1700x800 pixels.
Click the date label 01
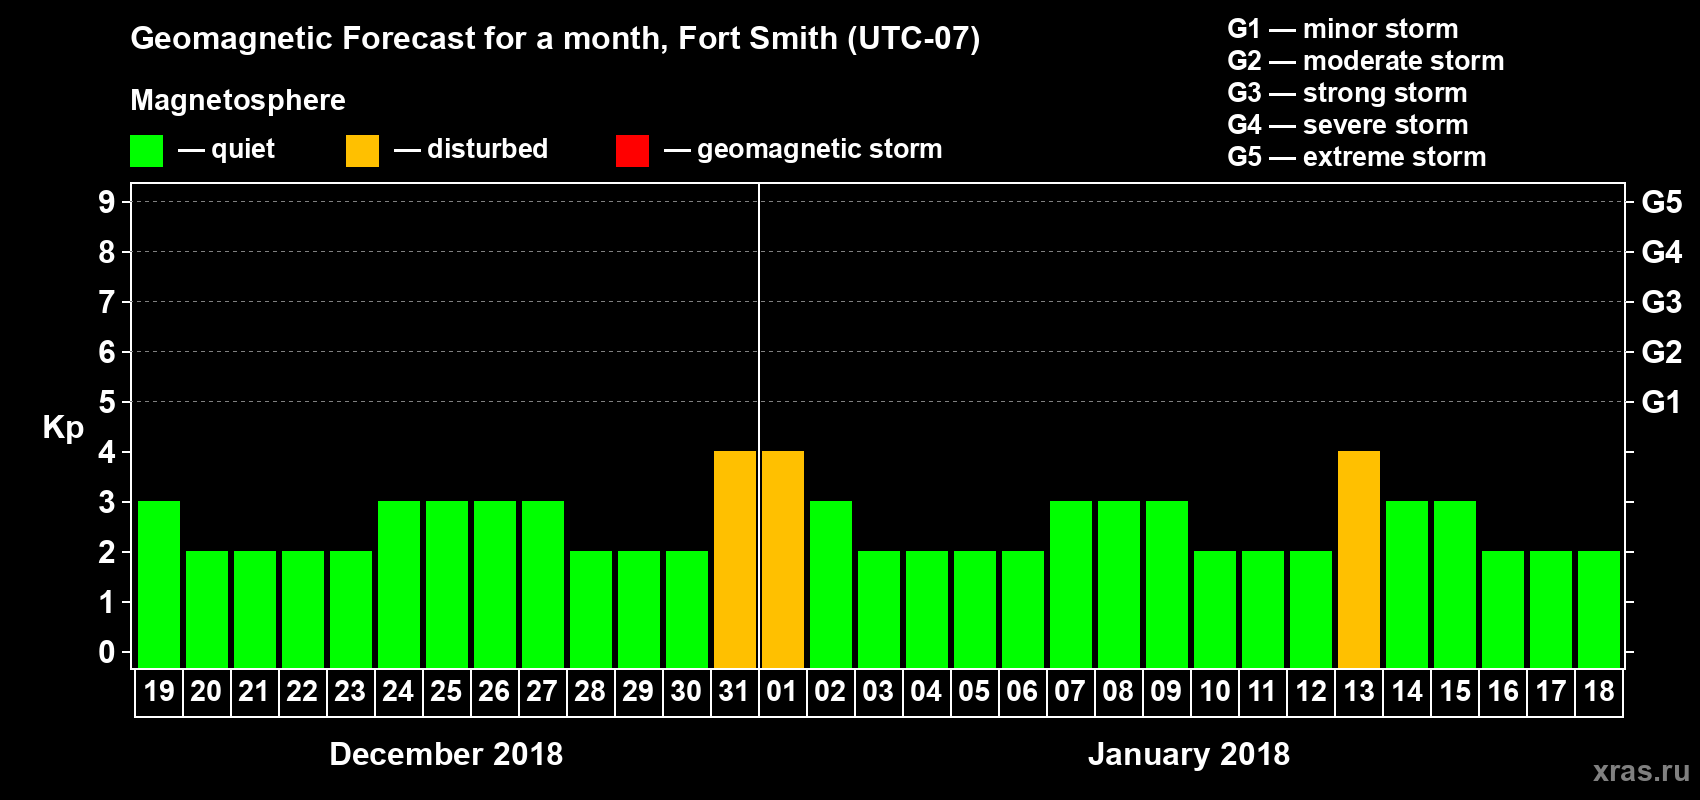782,691
